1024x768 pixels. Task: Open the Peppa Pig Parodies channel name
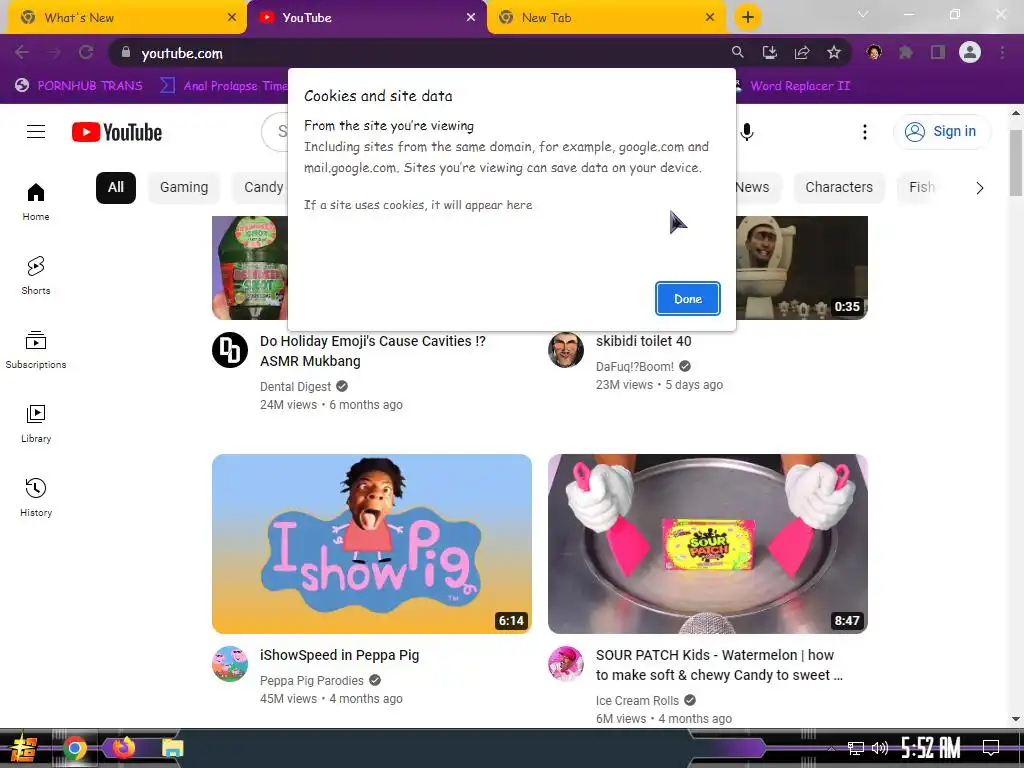point(312,680)
